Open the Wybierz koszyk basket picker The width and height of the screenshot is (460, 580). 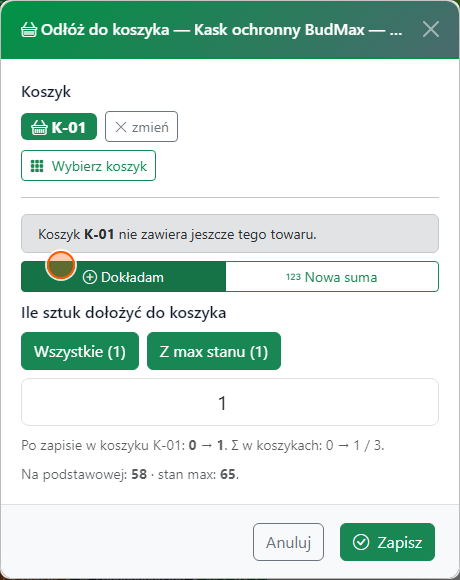(x=88, y=165)
